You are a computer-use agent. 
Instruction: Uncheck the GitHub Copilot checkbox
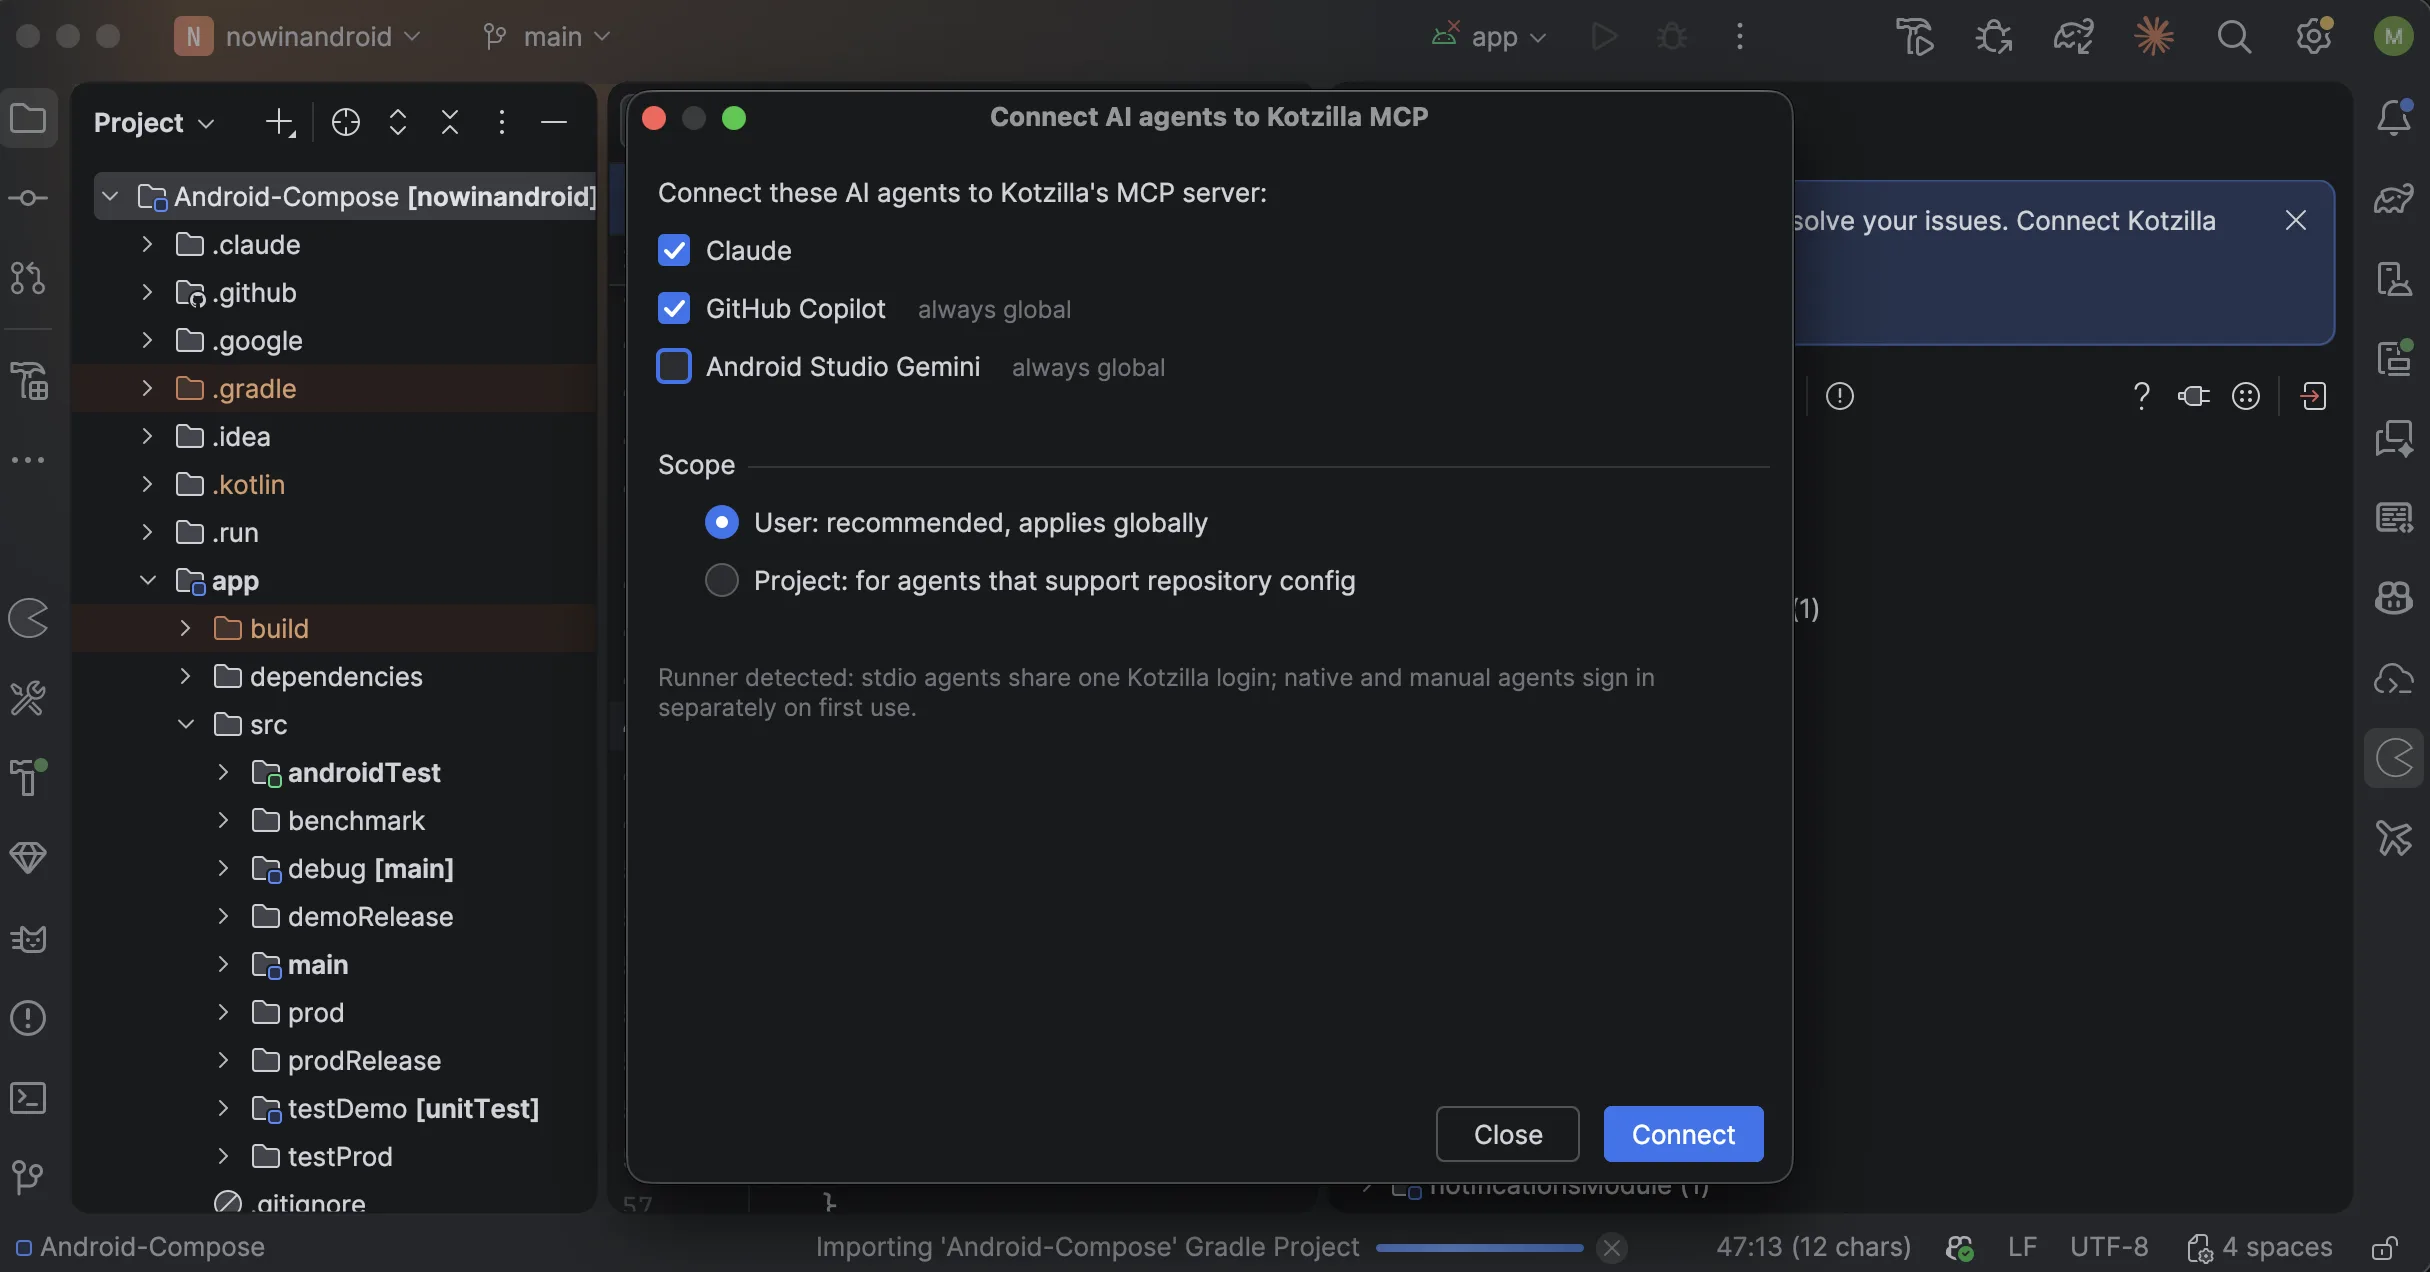tap(674, 308)
